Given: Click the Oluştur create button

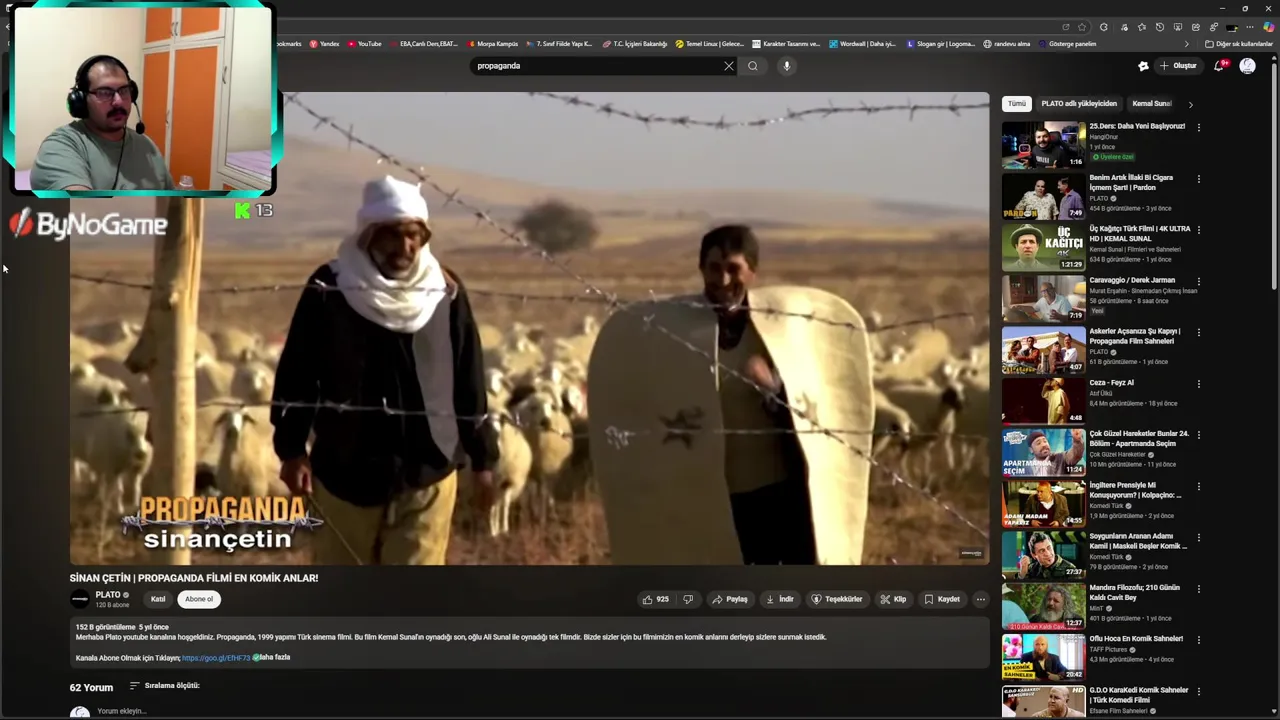Looking at the screenshot, I should (x=1178, y=66).
